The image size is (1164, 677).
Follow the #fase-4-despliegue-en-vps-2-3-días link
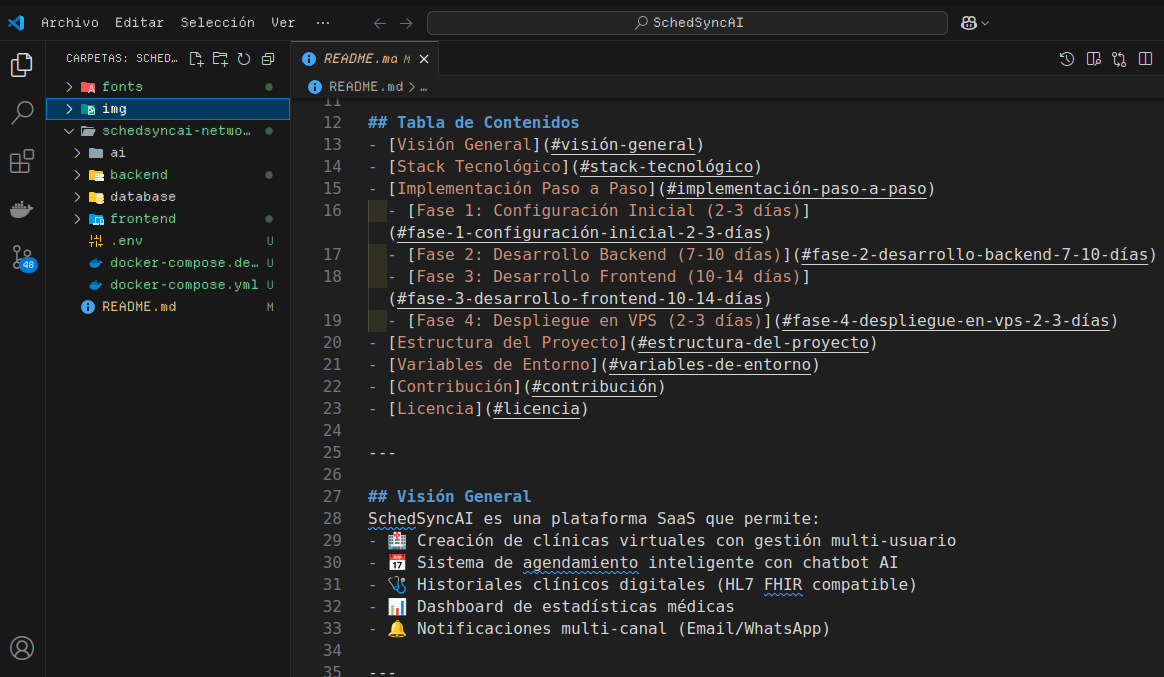(946, 321)
